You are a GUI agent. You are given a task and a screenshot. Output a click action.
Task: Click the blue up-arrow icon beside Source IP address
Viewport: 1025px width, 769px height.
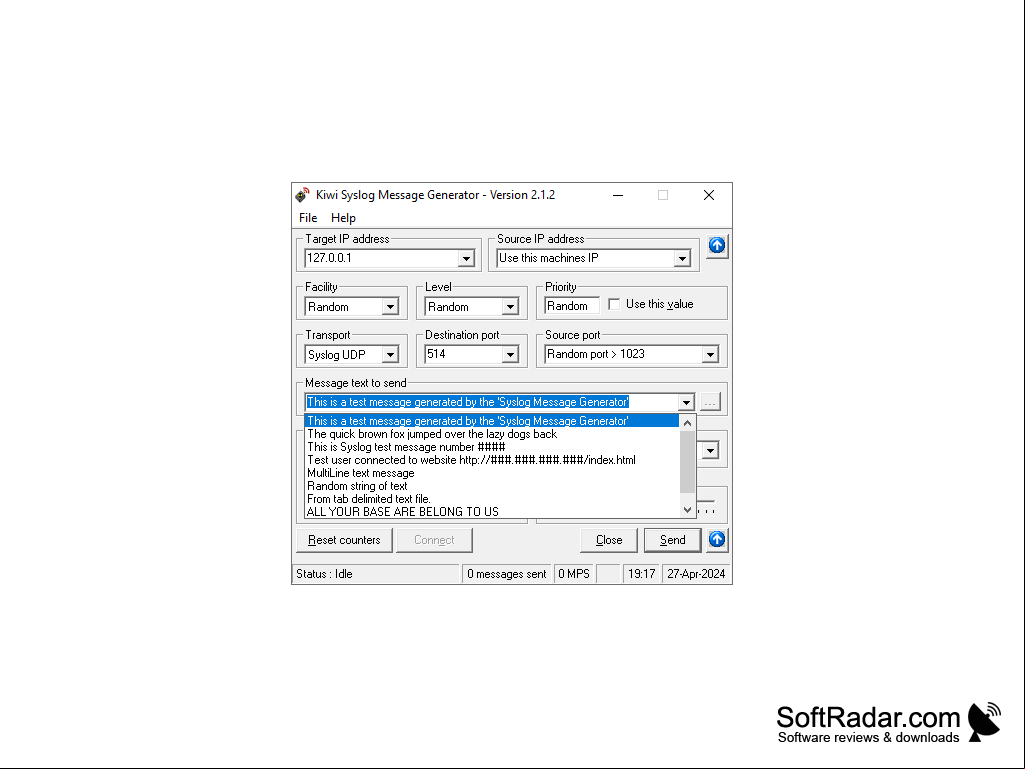tap(716, 246)
